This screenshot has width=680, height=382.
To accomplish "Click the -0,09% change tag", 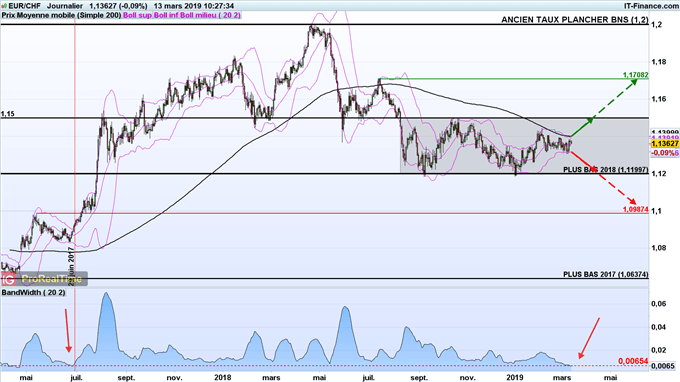I will [664, 153].
